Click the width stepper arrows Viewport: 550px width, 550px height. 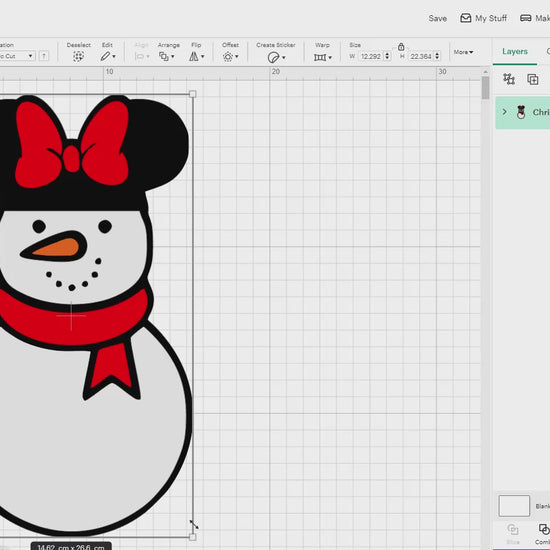tap(387, 56)
